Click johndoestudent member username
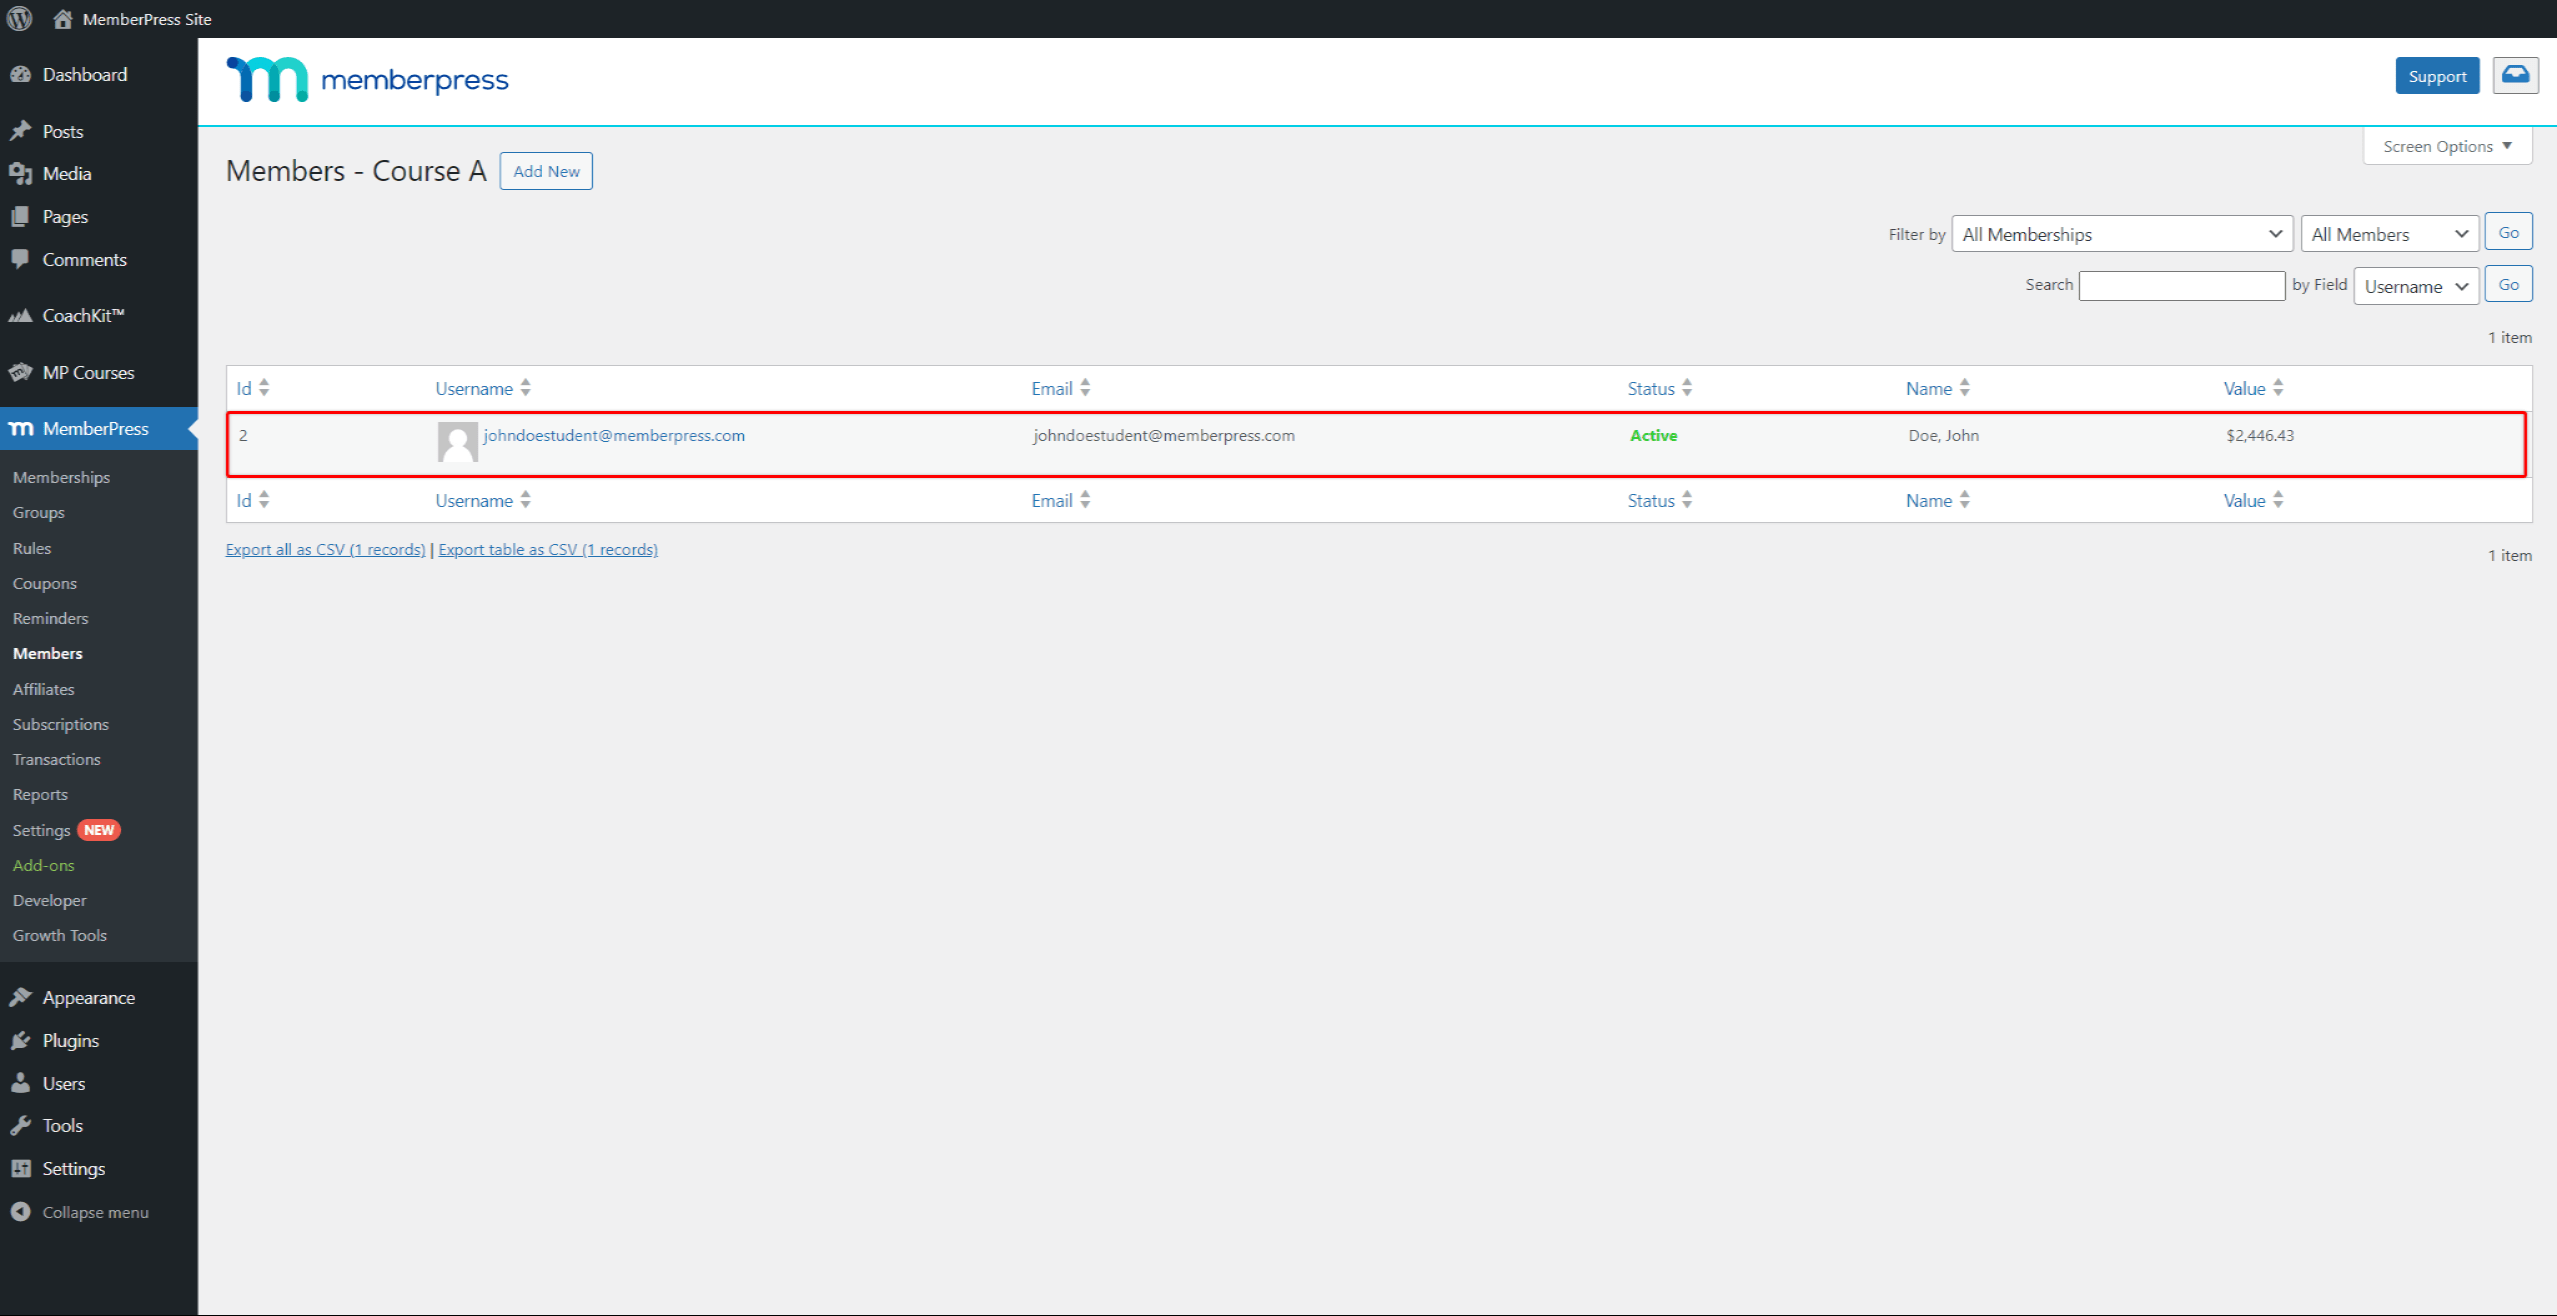Image resolution: width=2557 pixels, height=1316 pixels. [x=612, y=435]
